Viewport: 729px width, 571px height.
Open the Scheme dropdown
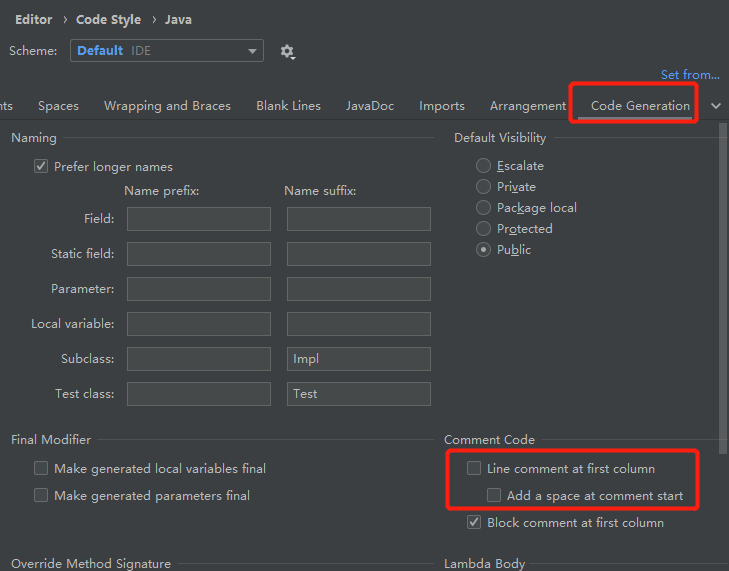click(166, 51)
